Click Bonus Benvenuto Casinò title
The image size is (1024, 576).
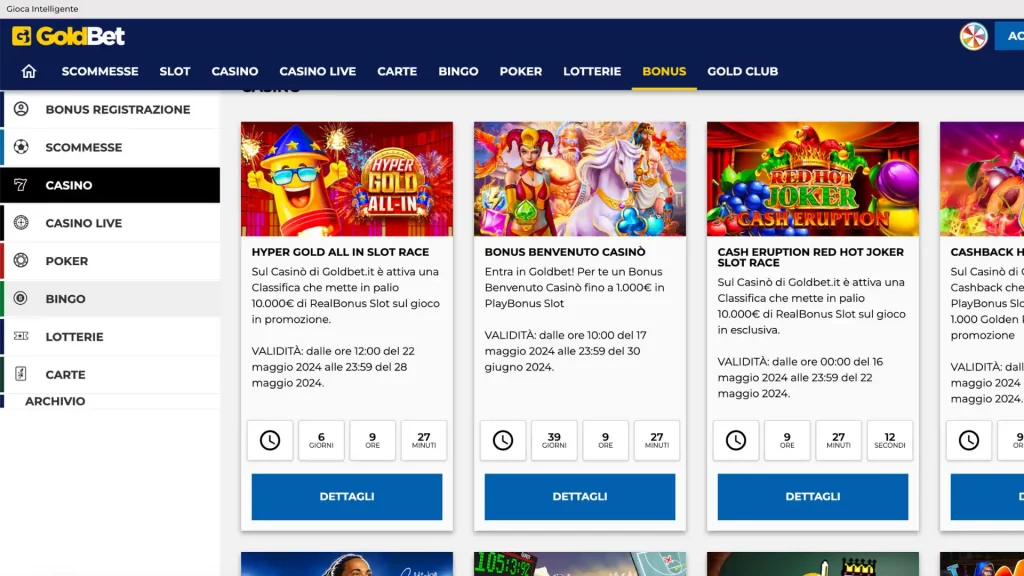coord(565,252)
